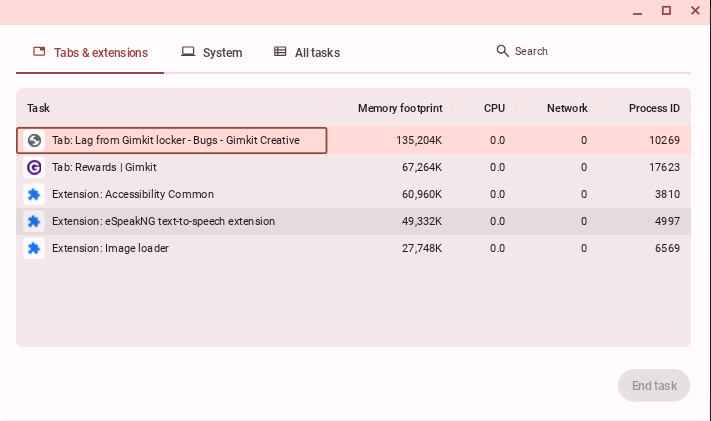711x421 pixels.
Task: Click the list icon on the All tasks tab
Action: 280,52
